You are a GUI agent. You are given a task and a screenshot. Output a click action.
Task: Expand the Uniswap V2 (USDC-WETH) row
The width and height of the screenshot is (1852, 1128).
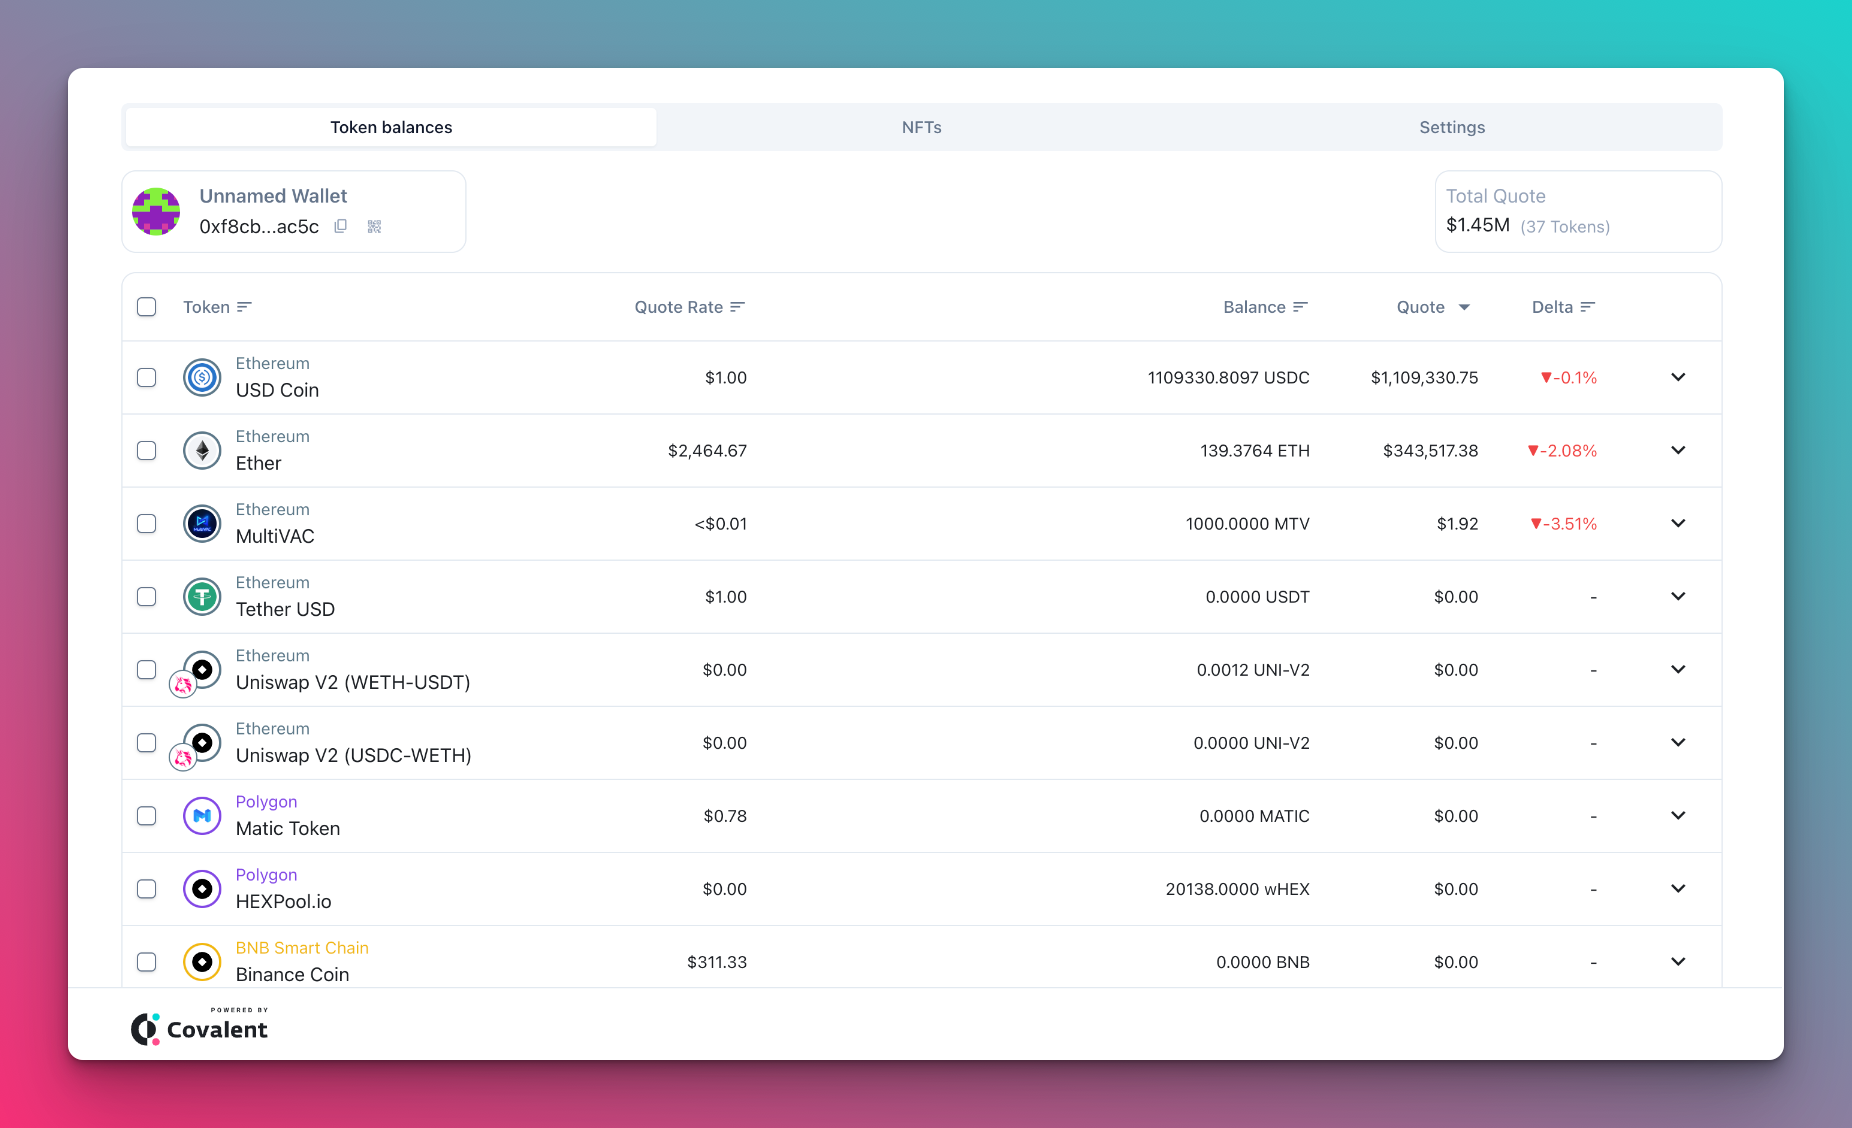pos(1678,742)
